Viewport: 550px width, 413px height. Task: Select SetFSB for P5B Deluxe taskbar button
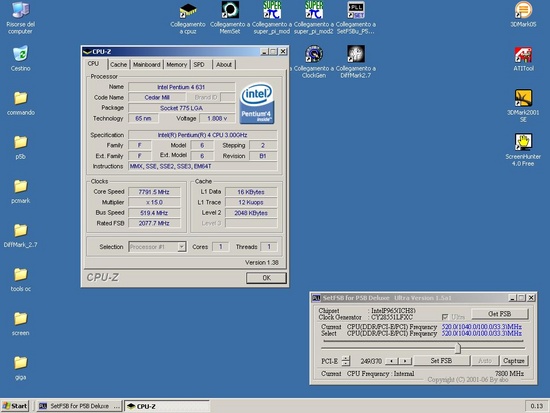point(80,406)
